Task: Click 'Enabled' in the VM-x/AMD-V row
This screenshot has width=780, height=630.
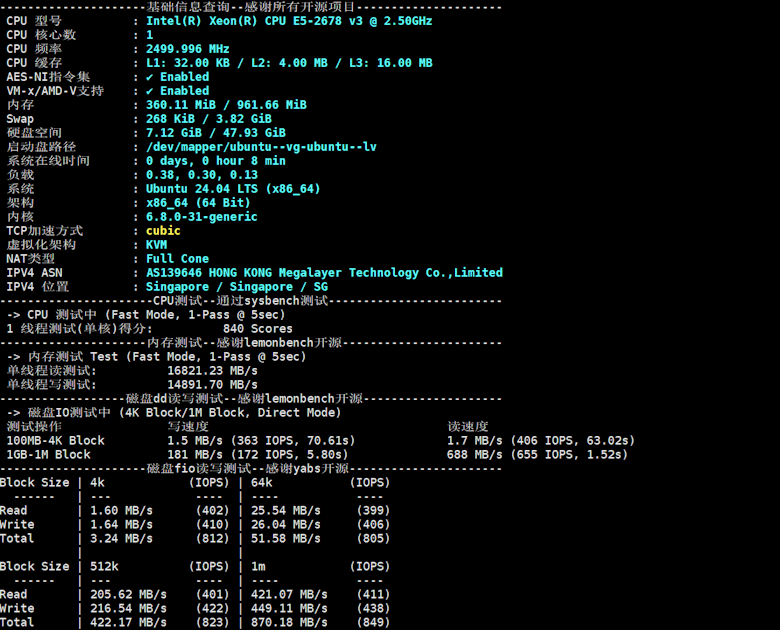Action: tap(185, 91)
